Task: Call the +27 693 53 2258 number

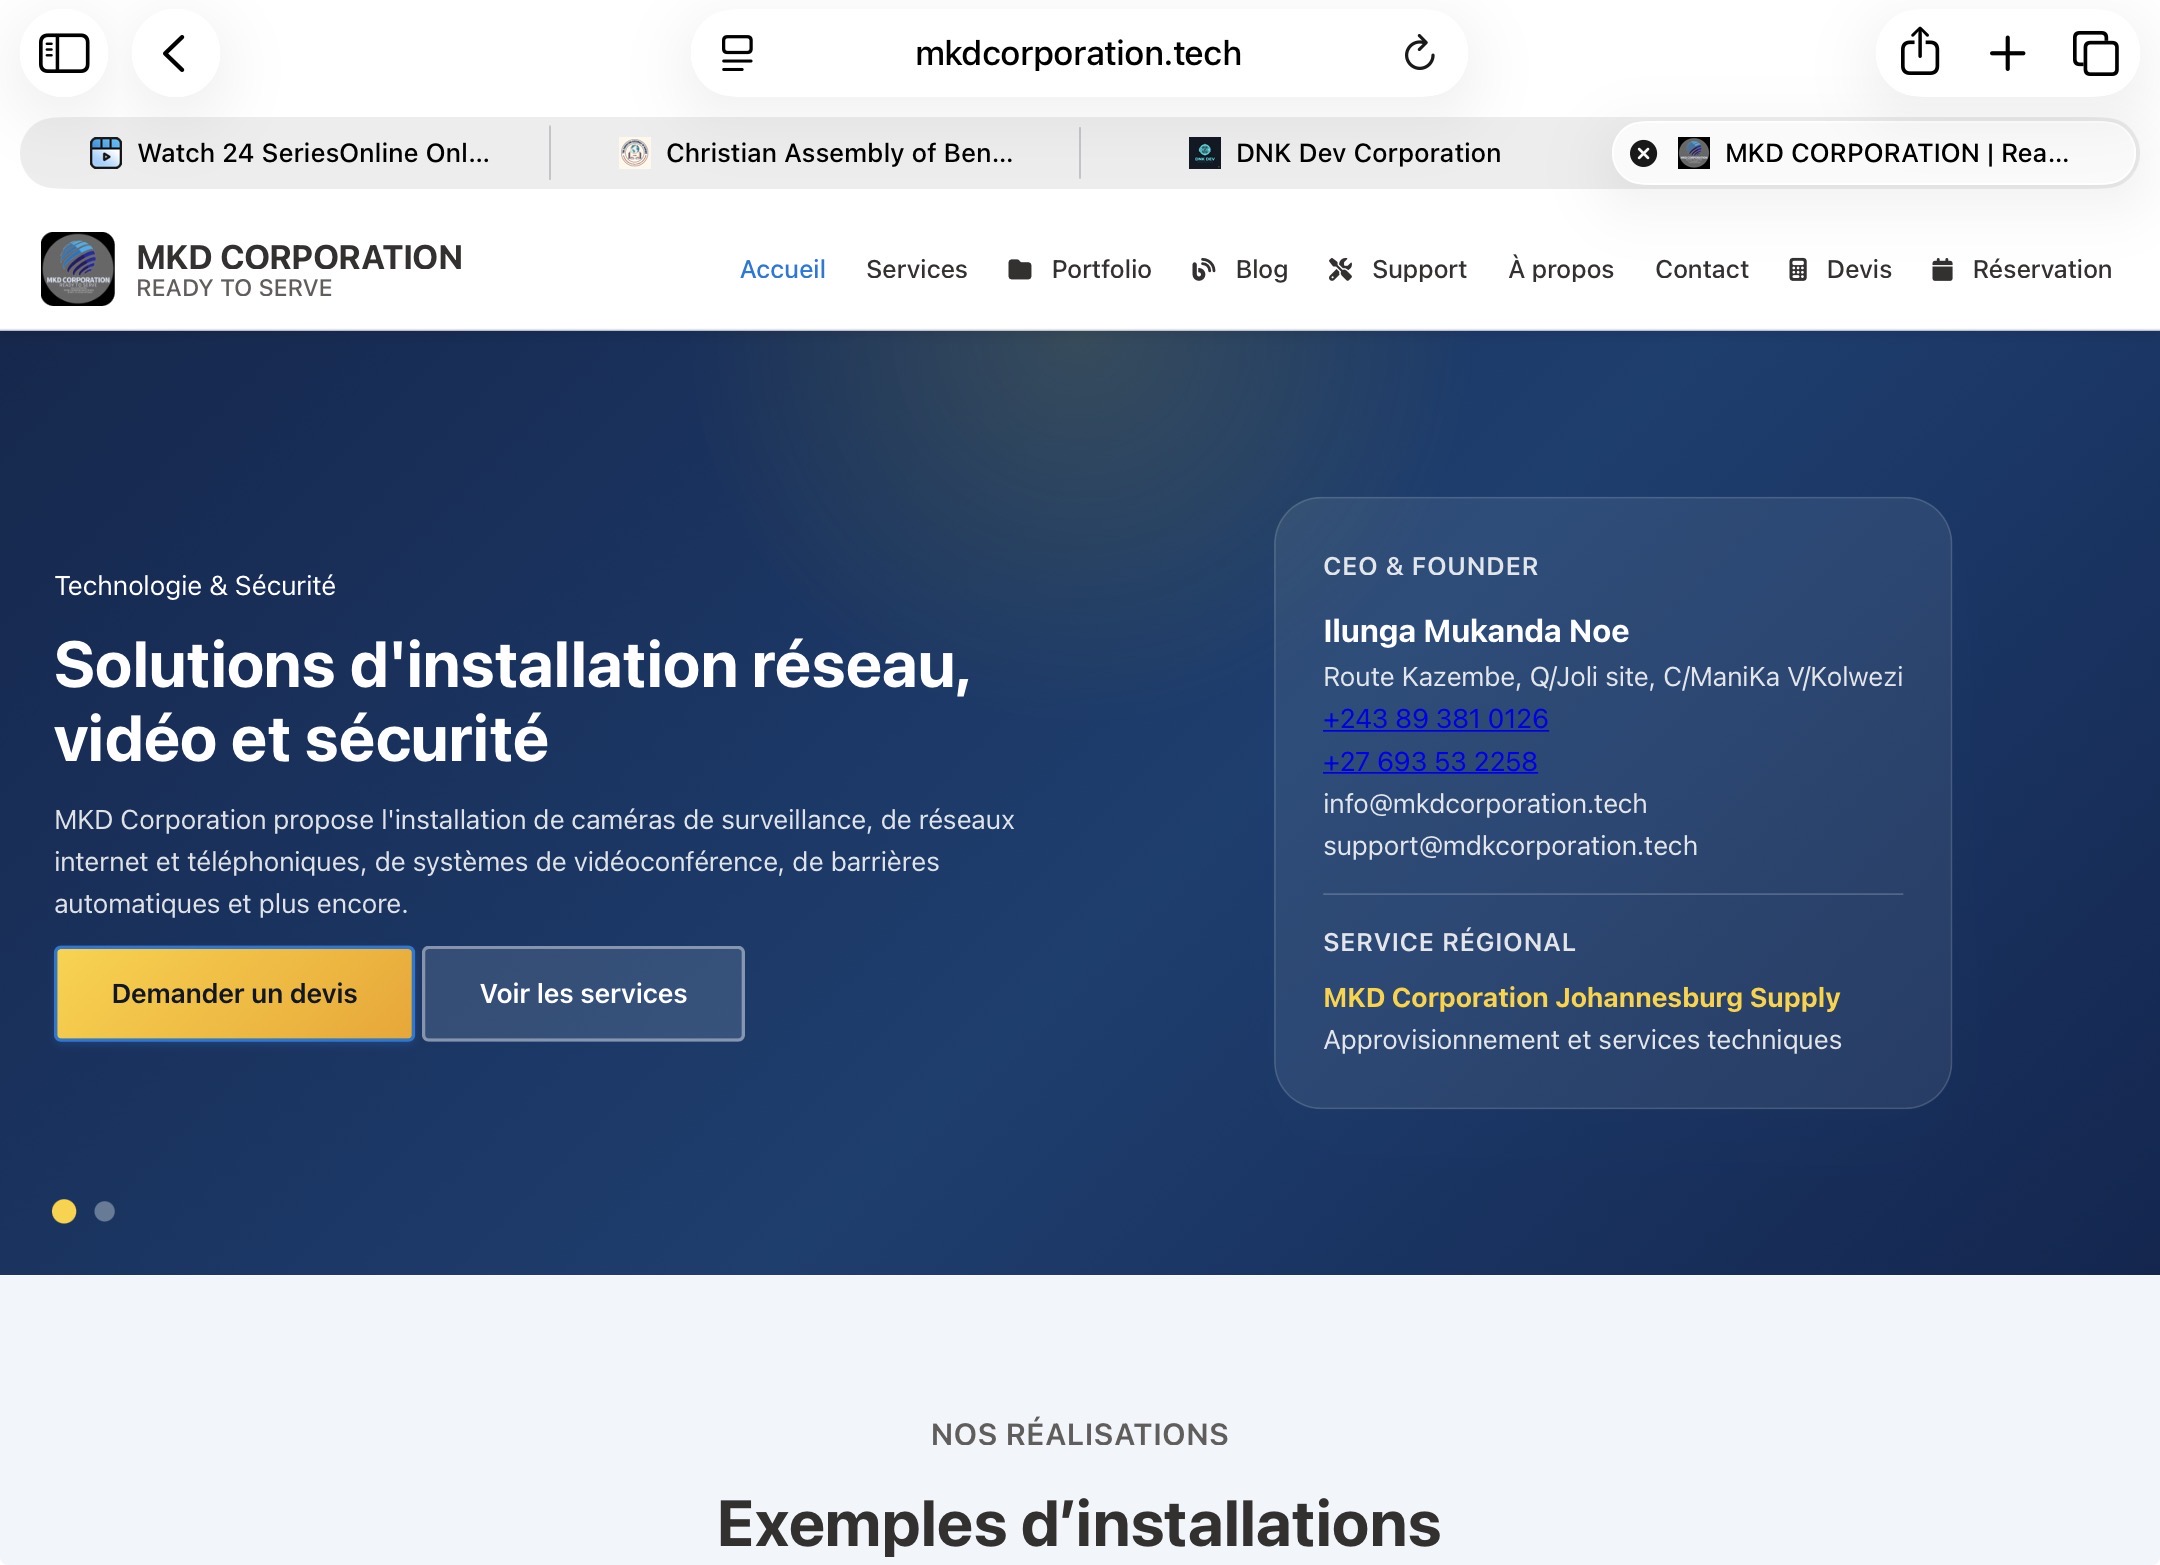Action: pos(1430,762)
